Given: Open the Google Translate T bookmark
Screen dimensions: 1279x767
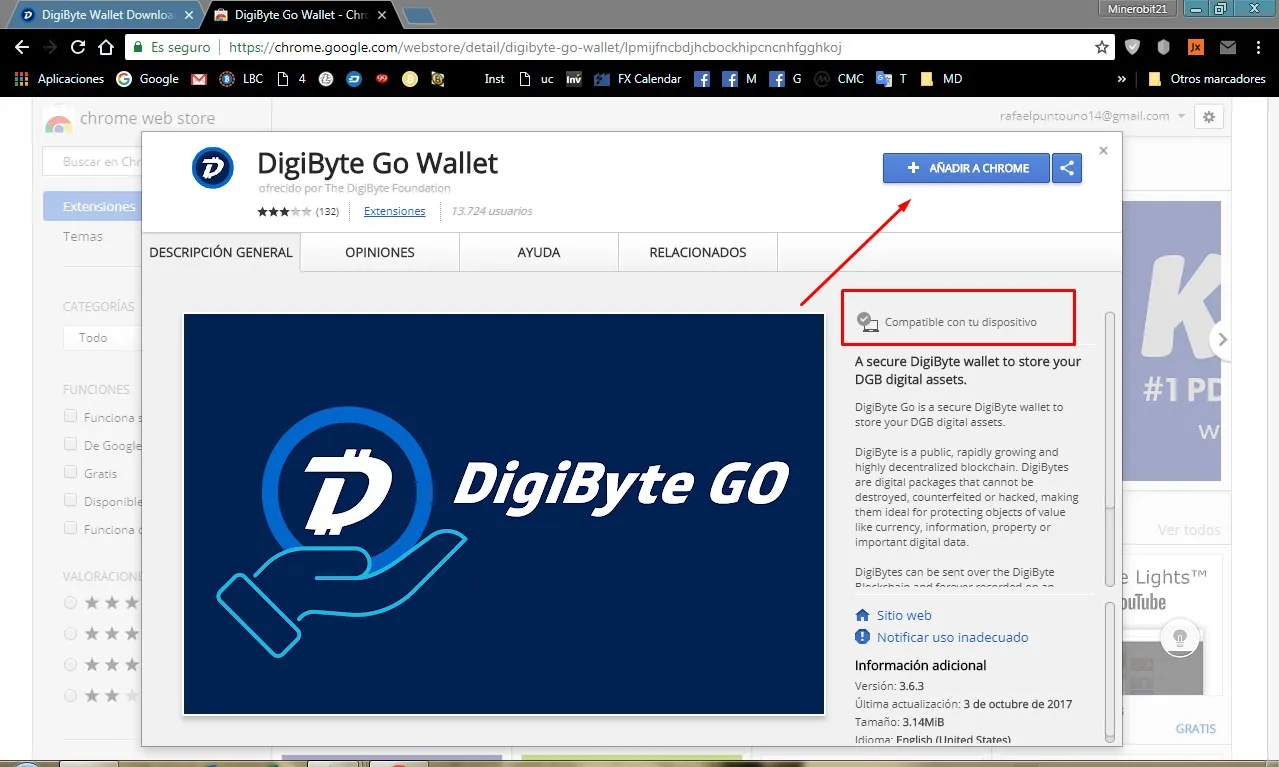Looking at the screenshot, I should point(891,79).
